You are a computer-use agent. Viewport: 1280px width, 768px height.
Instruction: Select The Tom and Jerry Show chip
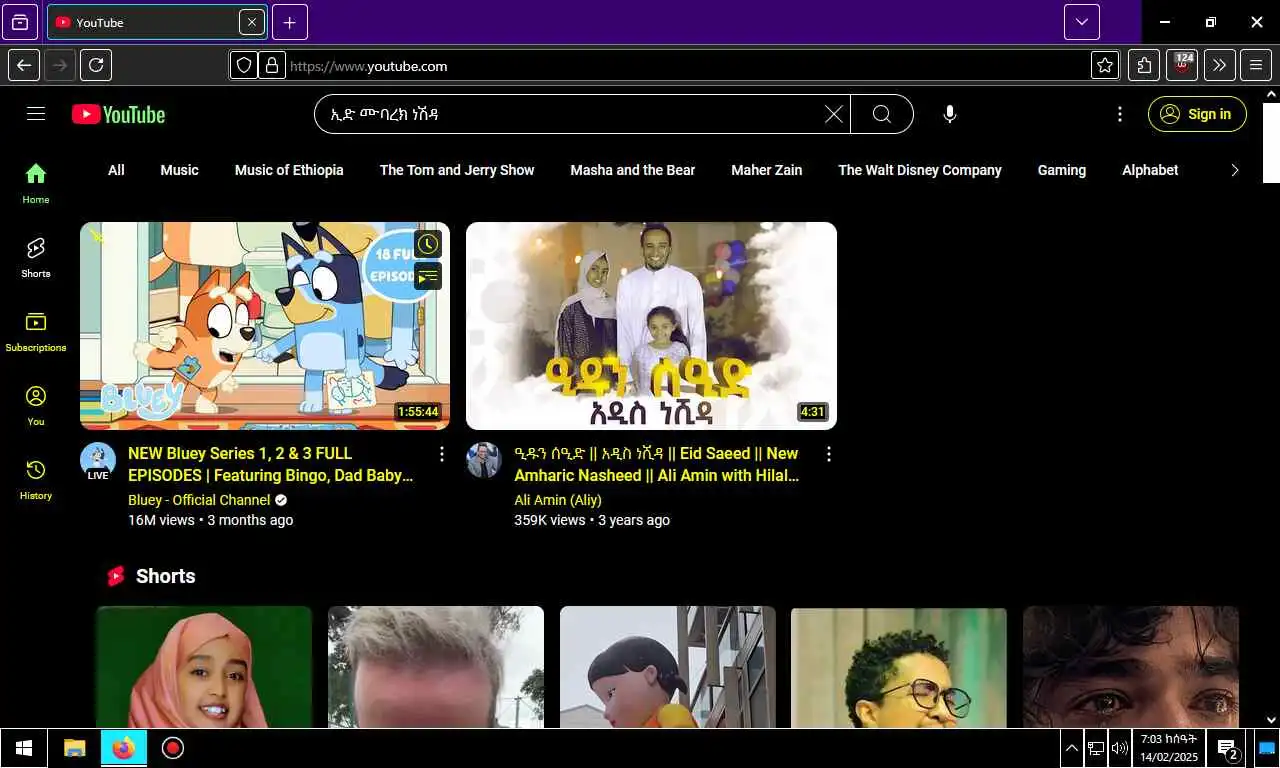457,170
